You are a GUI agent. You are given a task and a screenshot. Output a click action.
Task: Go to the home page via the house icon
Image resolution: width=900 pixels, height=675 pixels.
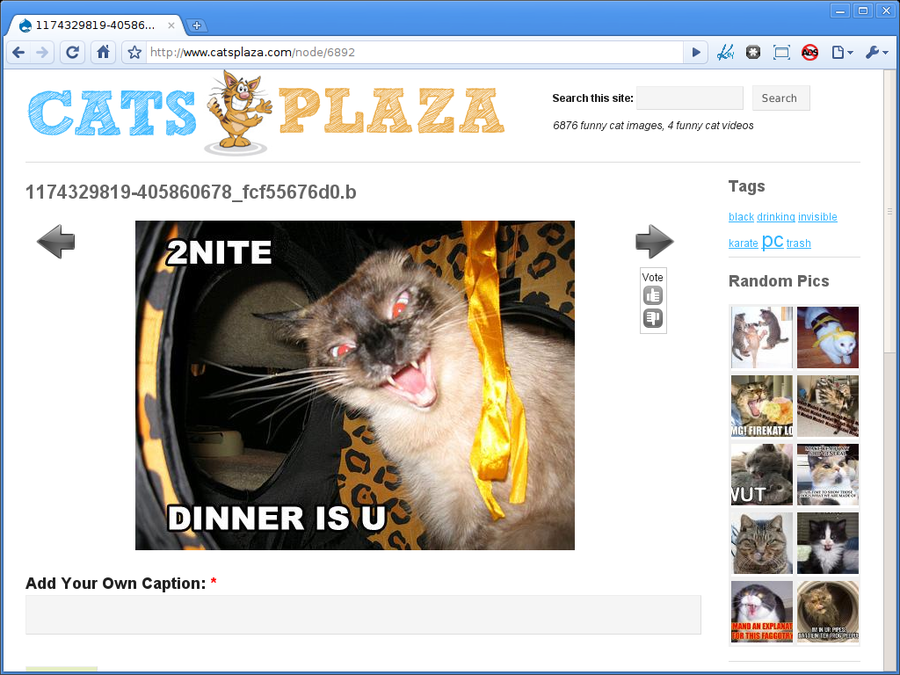click(x=103, y=52)
